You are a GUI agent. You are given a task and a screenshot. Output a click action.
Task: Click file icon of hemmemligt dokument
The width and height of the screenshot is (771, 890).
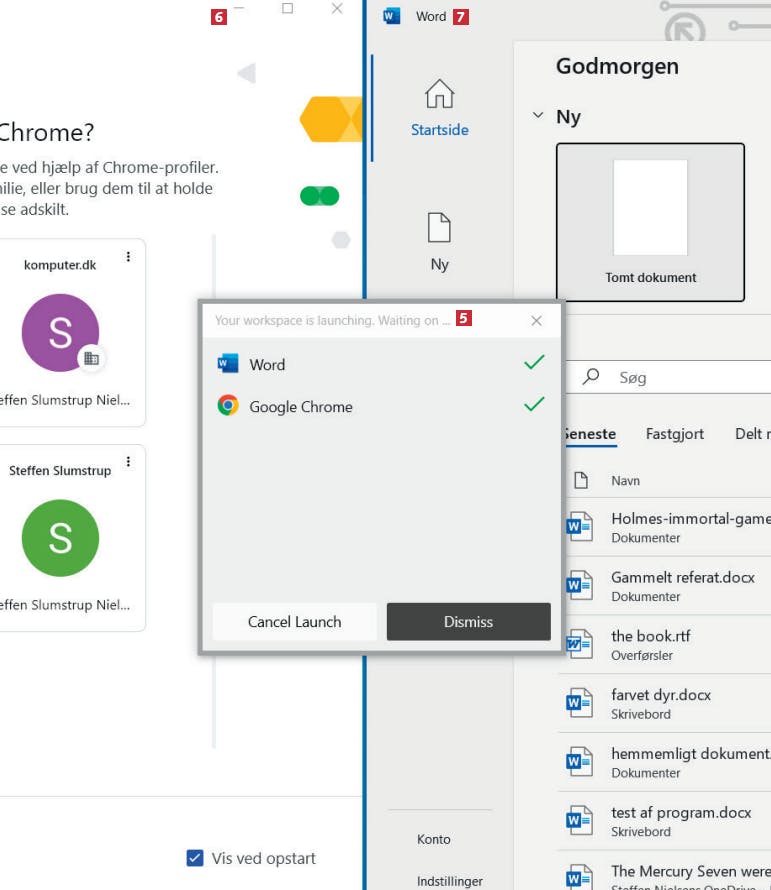(579, 761)
